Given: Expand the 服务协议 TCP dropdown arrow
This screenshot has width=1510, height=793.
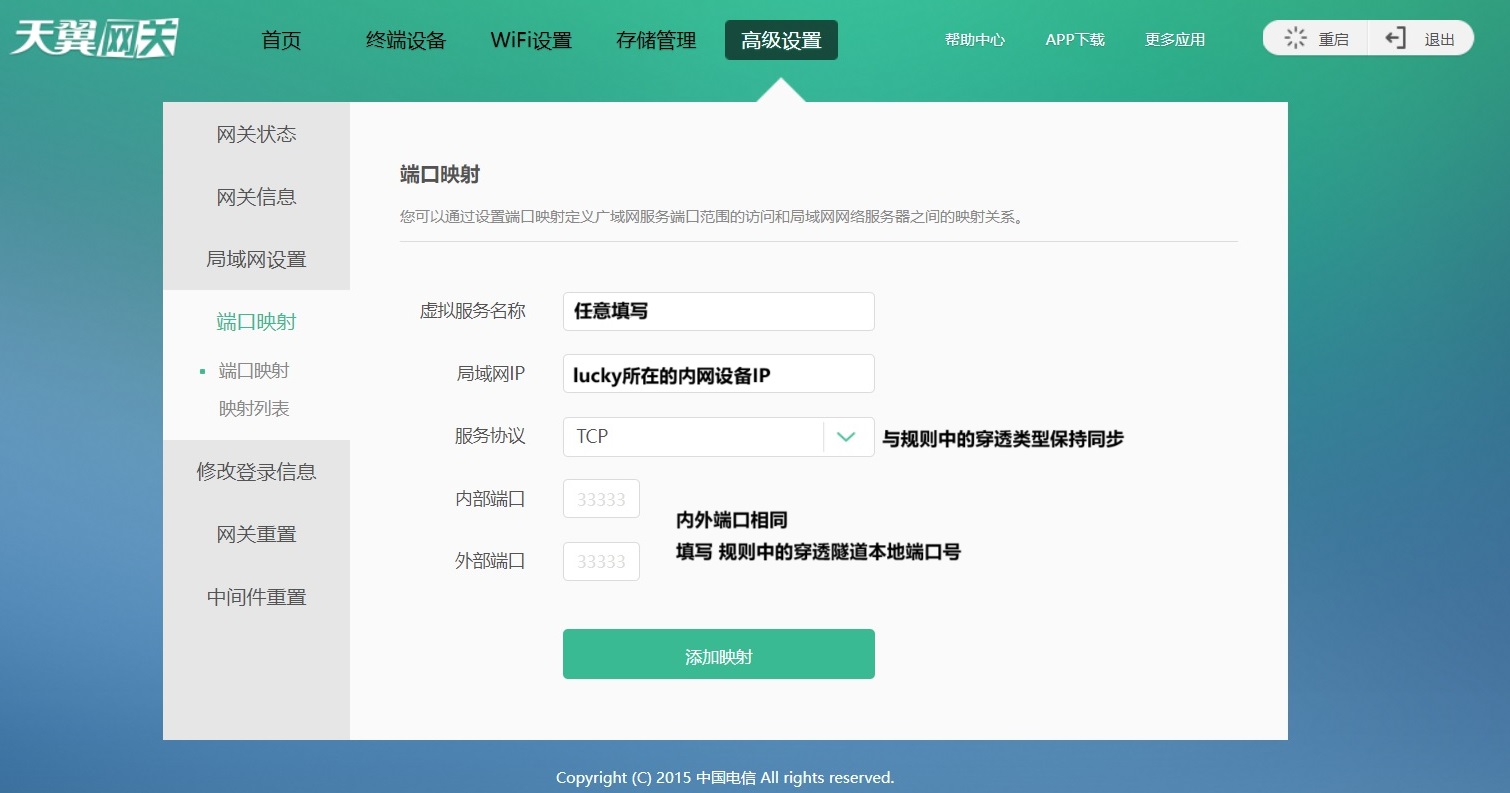Looking at the screenshot, I should tap(847, 437).
